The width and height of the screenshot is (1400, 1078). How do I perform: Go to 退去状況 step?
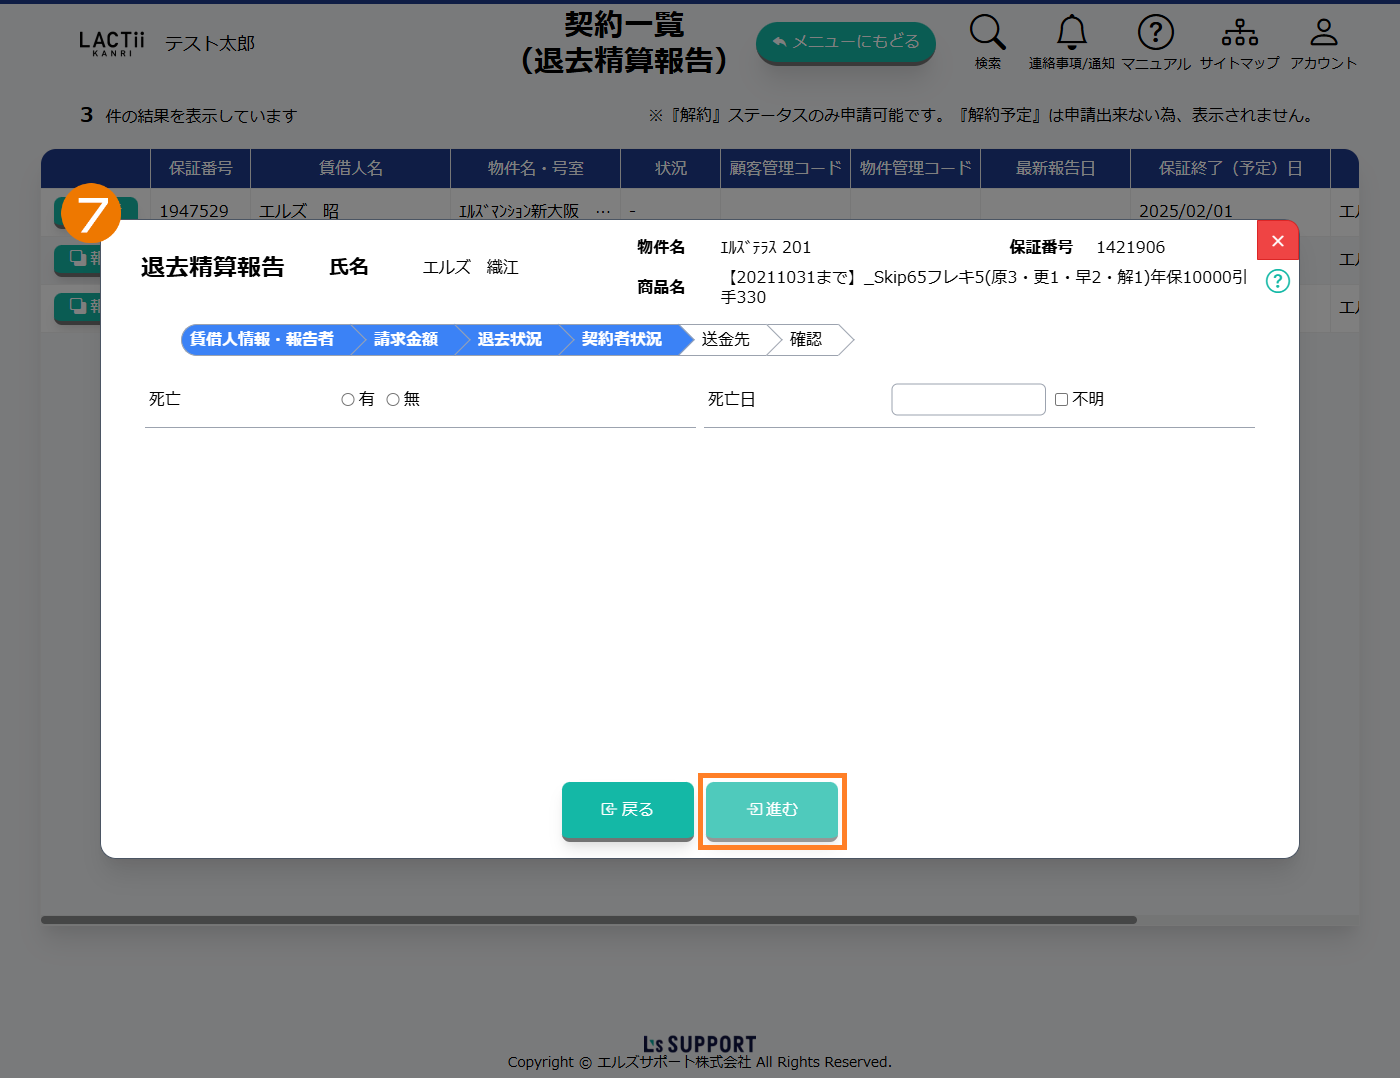click(509, 340)
